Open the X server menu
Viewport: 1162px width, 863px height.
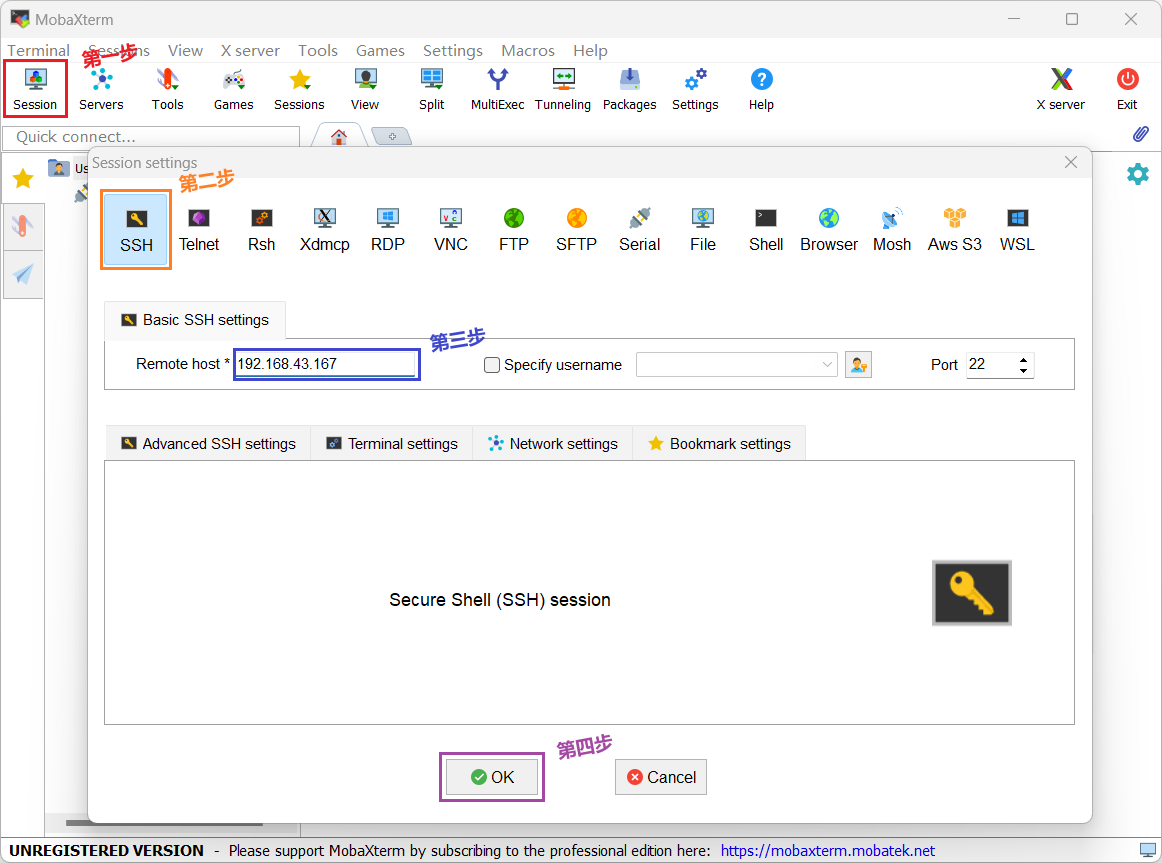coord(250,50)
